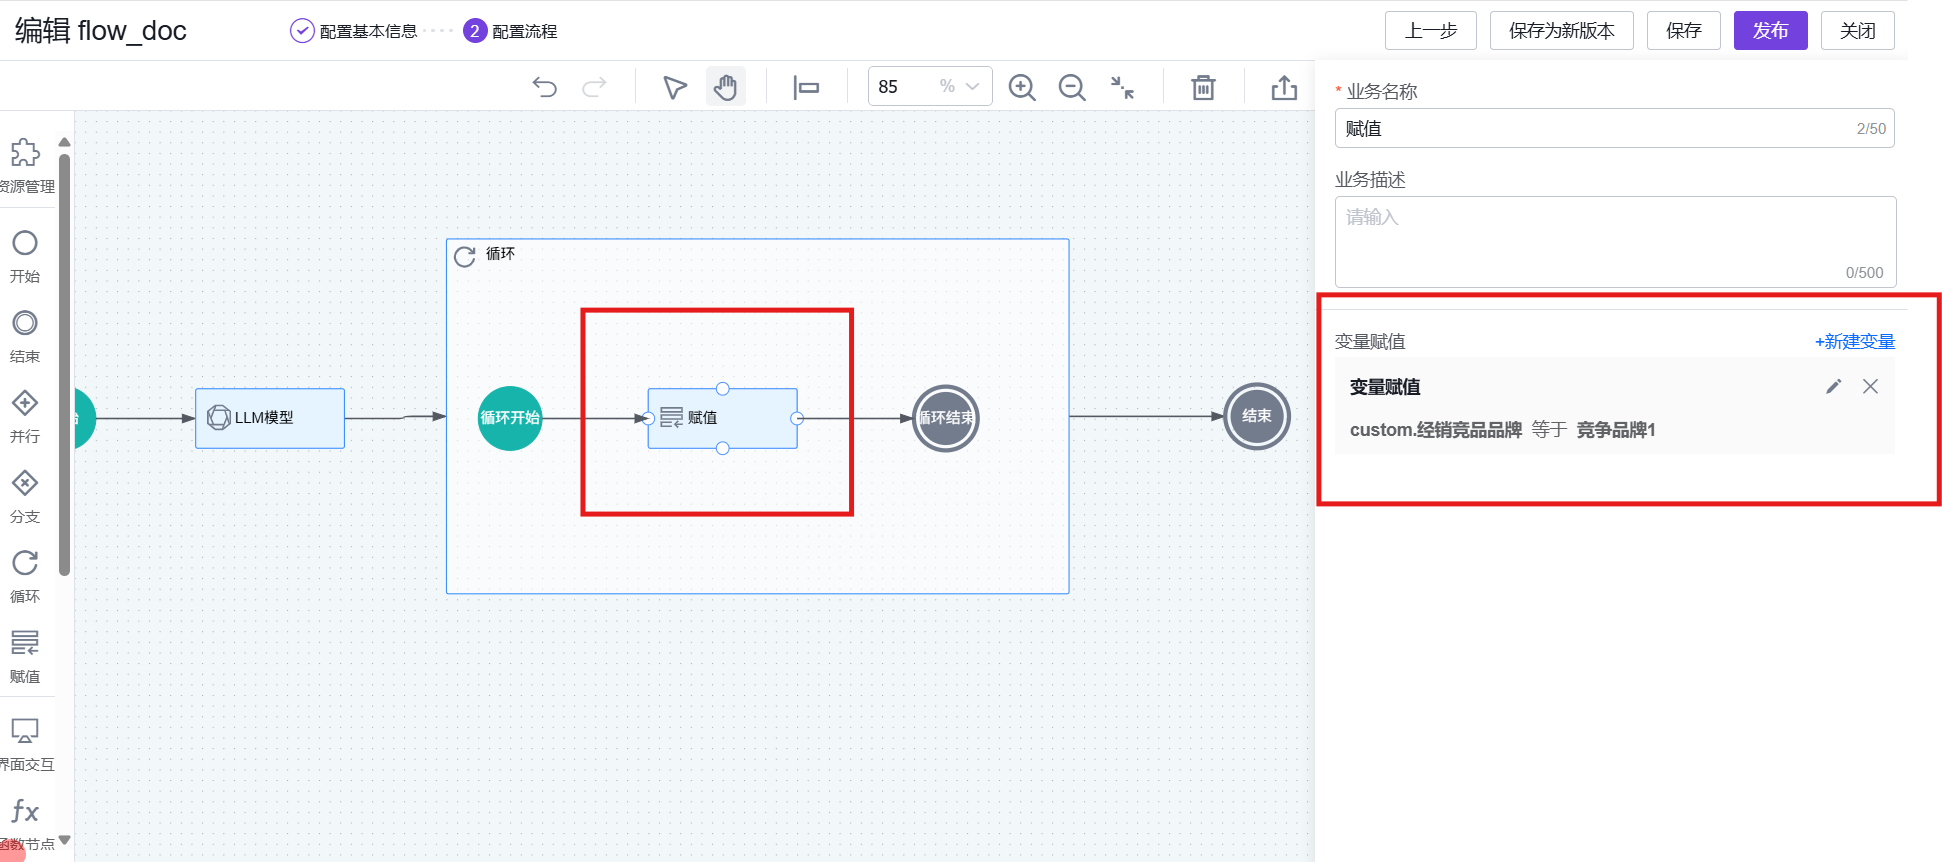Edit the 变量赋值 entry with pencil
This screenshot has height=862, width=1942.
coord(1833,387)
